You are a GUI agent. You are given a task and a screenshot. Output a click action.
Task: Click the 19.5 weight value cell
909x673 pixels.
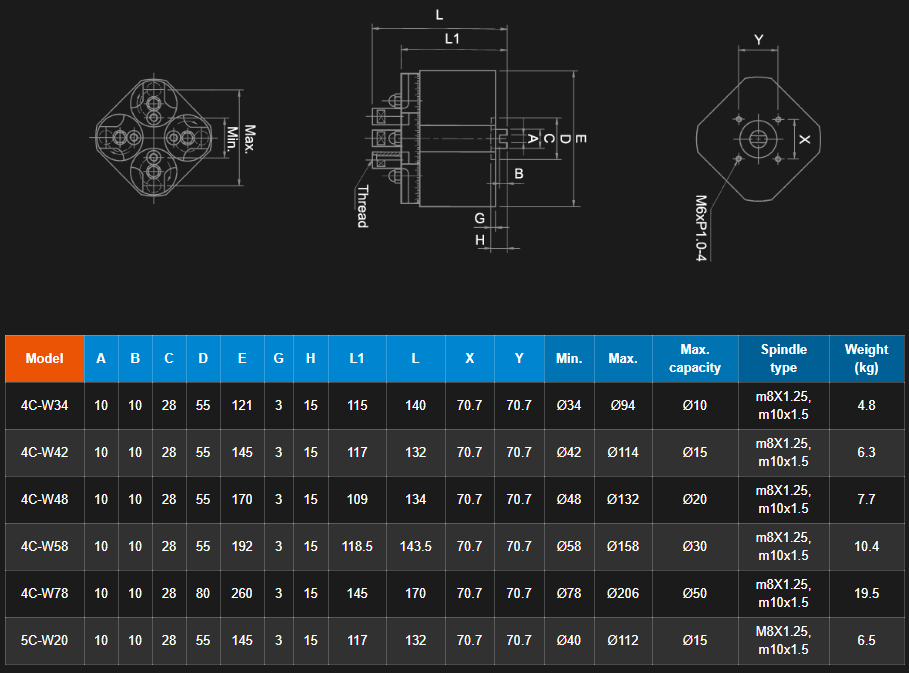point(866,593)
